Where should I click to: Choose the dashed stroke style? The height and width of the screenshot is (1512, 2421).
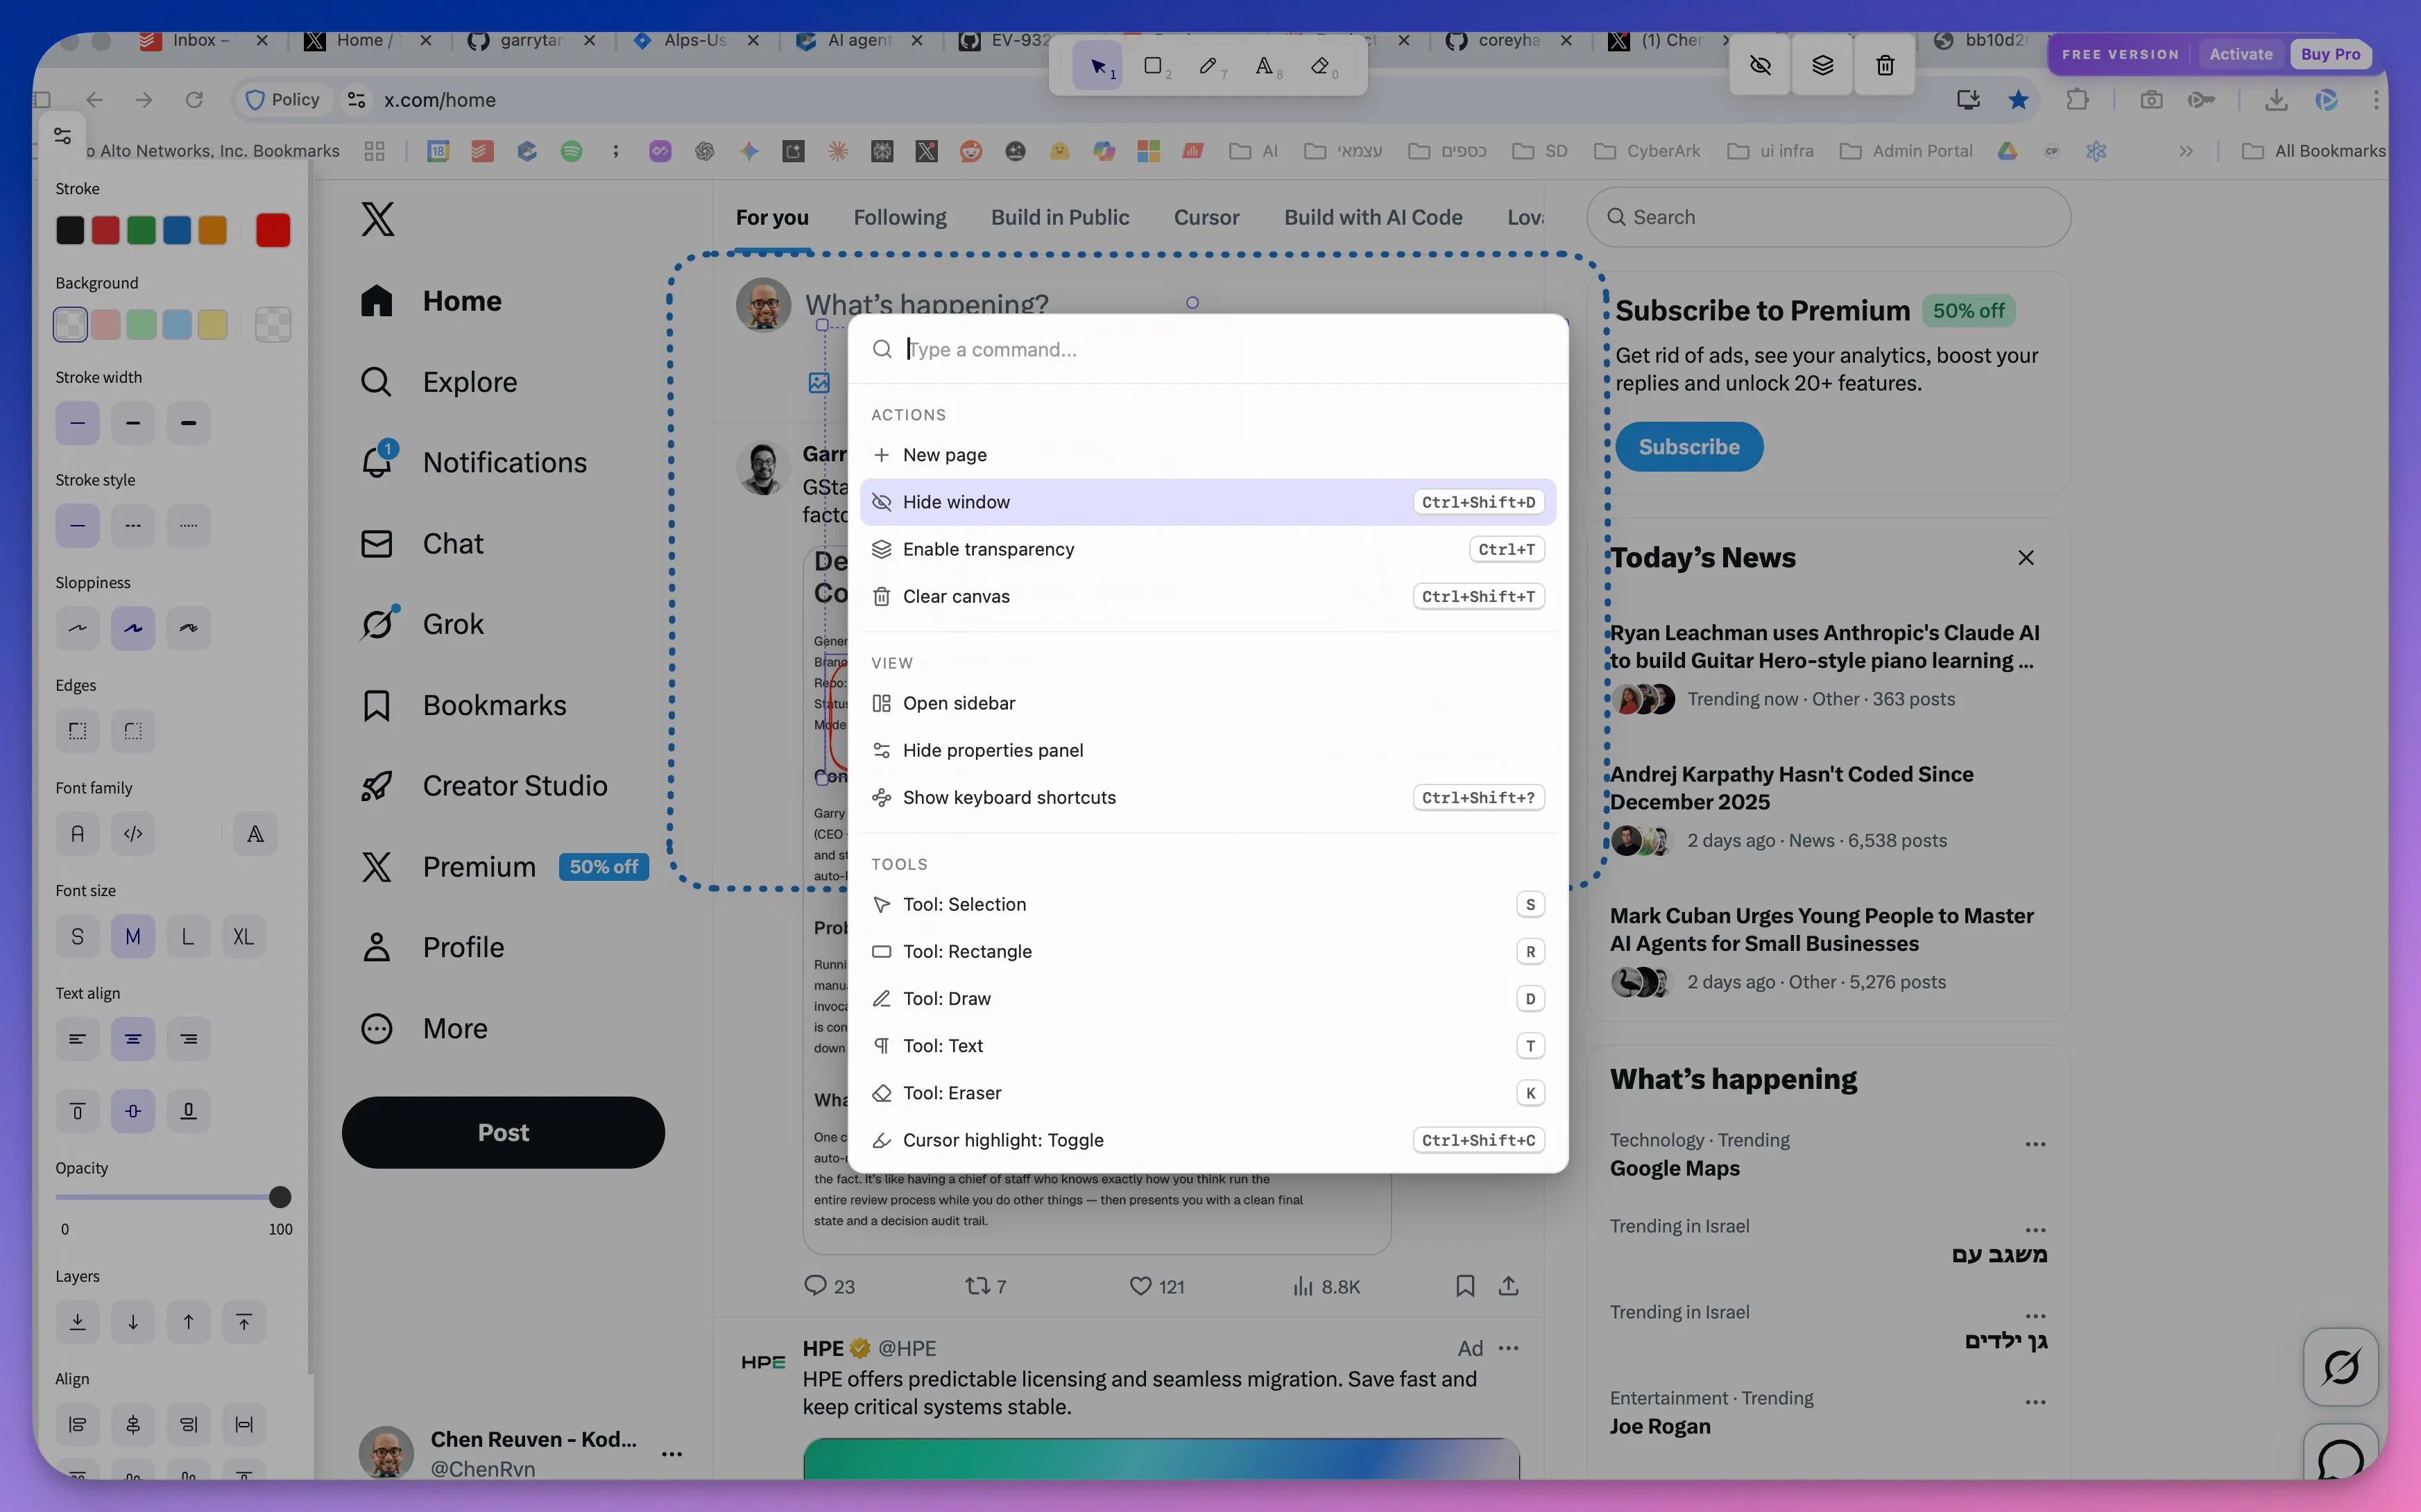click(133, 526)
